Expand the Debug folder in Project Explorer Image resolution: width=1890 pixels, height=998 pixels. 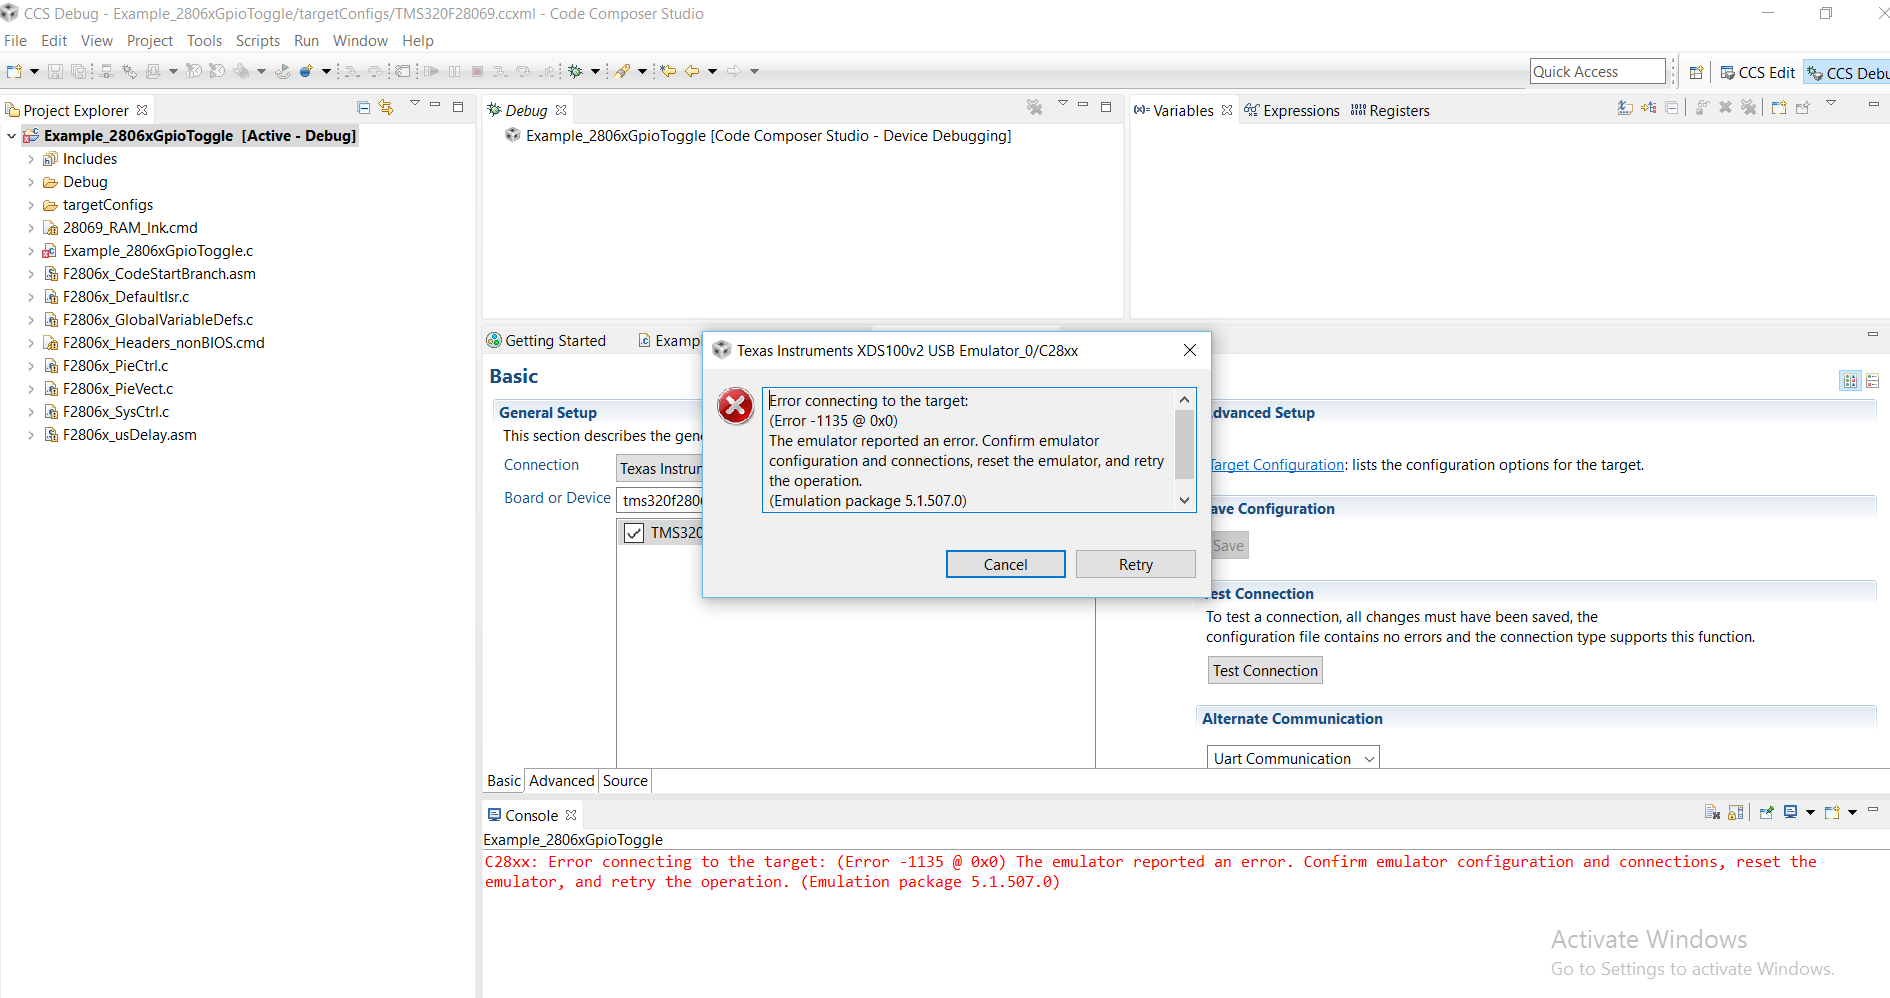pyautogui.click(x=31, y=182)
